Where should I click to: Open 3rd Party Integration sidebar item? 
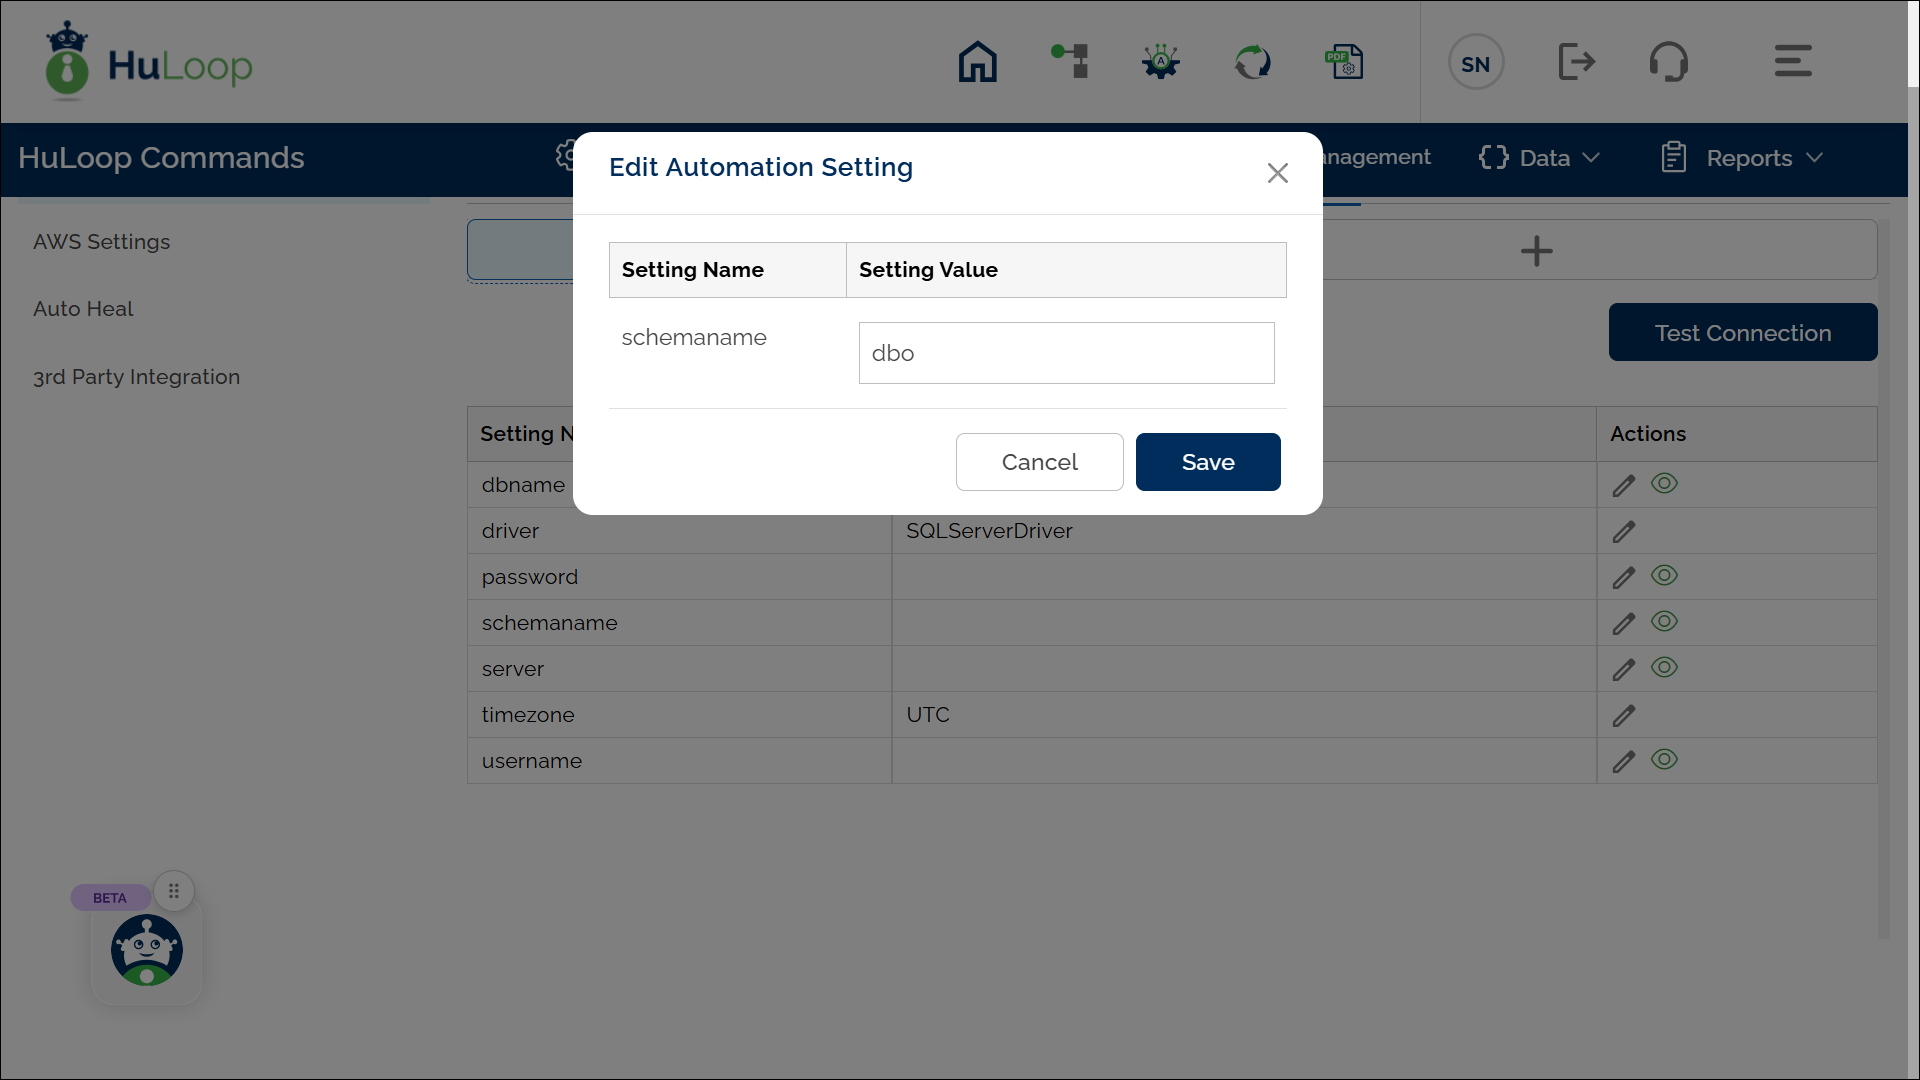pyautogui.click(x=137, y=377)
